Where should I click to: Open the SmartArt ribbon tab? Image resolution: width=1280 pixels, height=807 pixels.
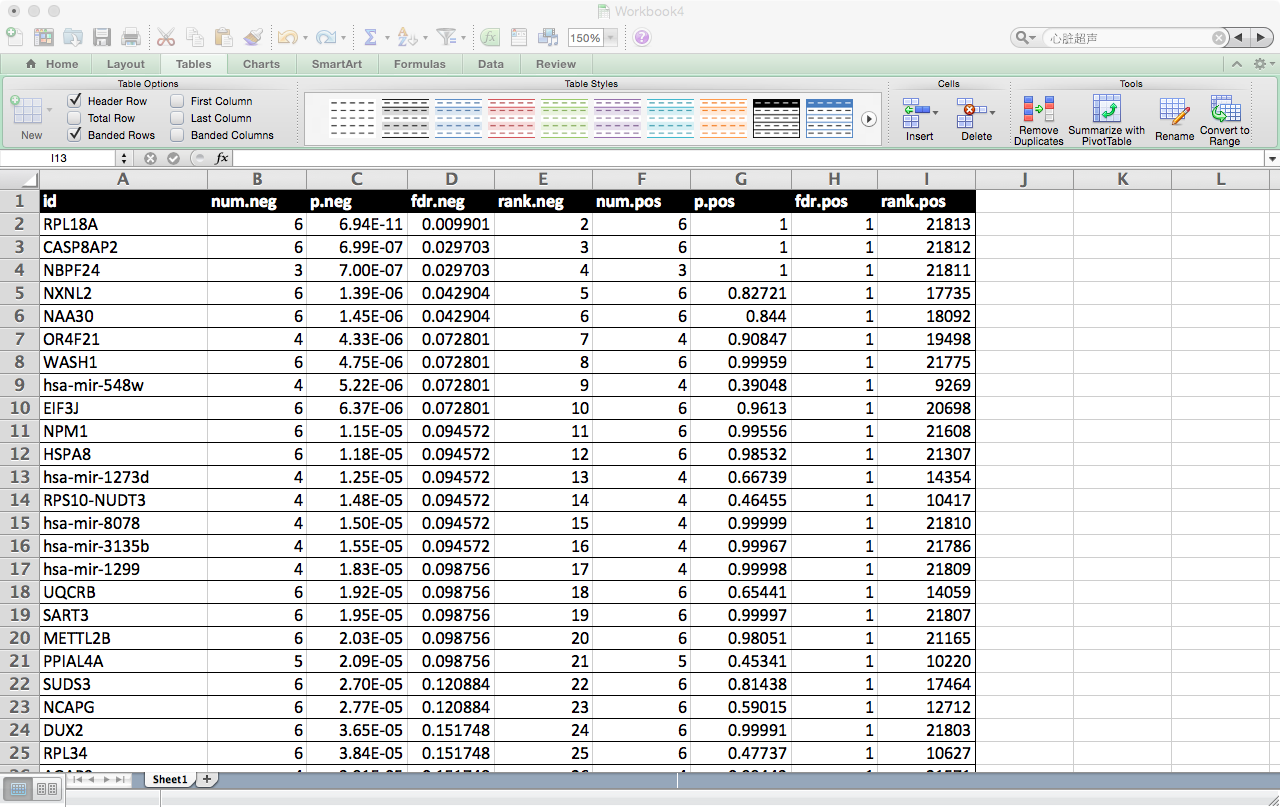coord(337,64)
